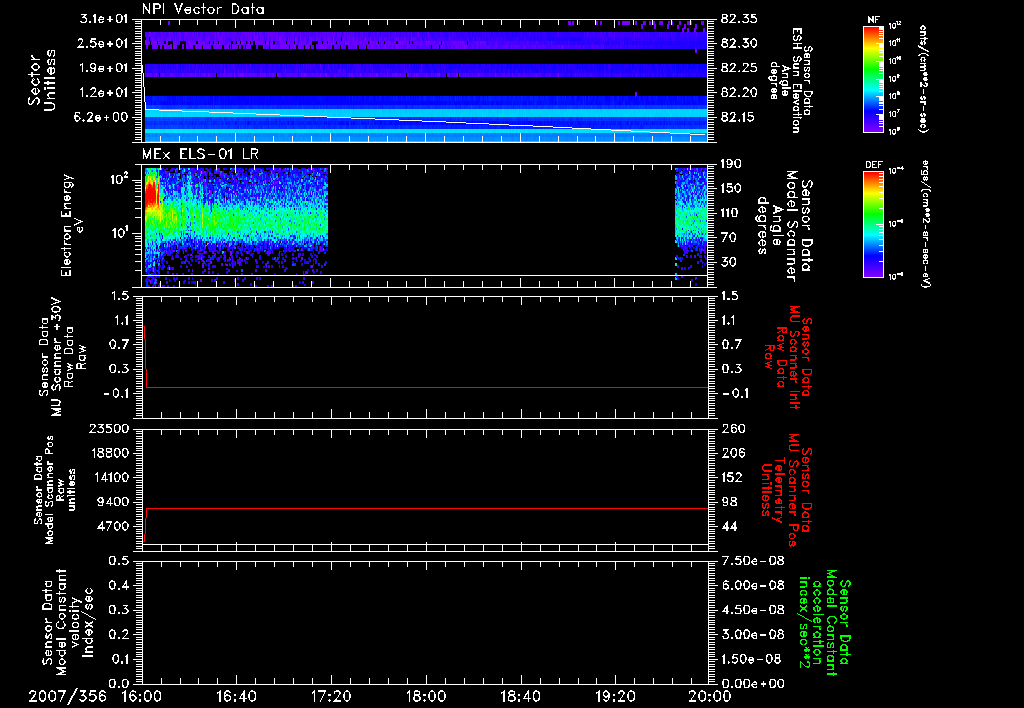The image size is (1024, 708).
Task: Select the NPI Vector Data panel title
Action: click(203, 8)
